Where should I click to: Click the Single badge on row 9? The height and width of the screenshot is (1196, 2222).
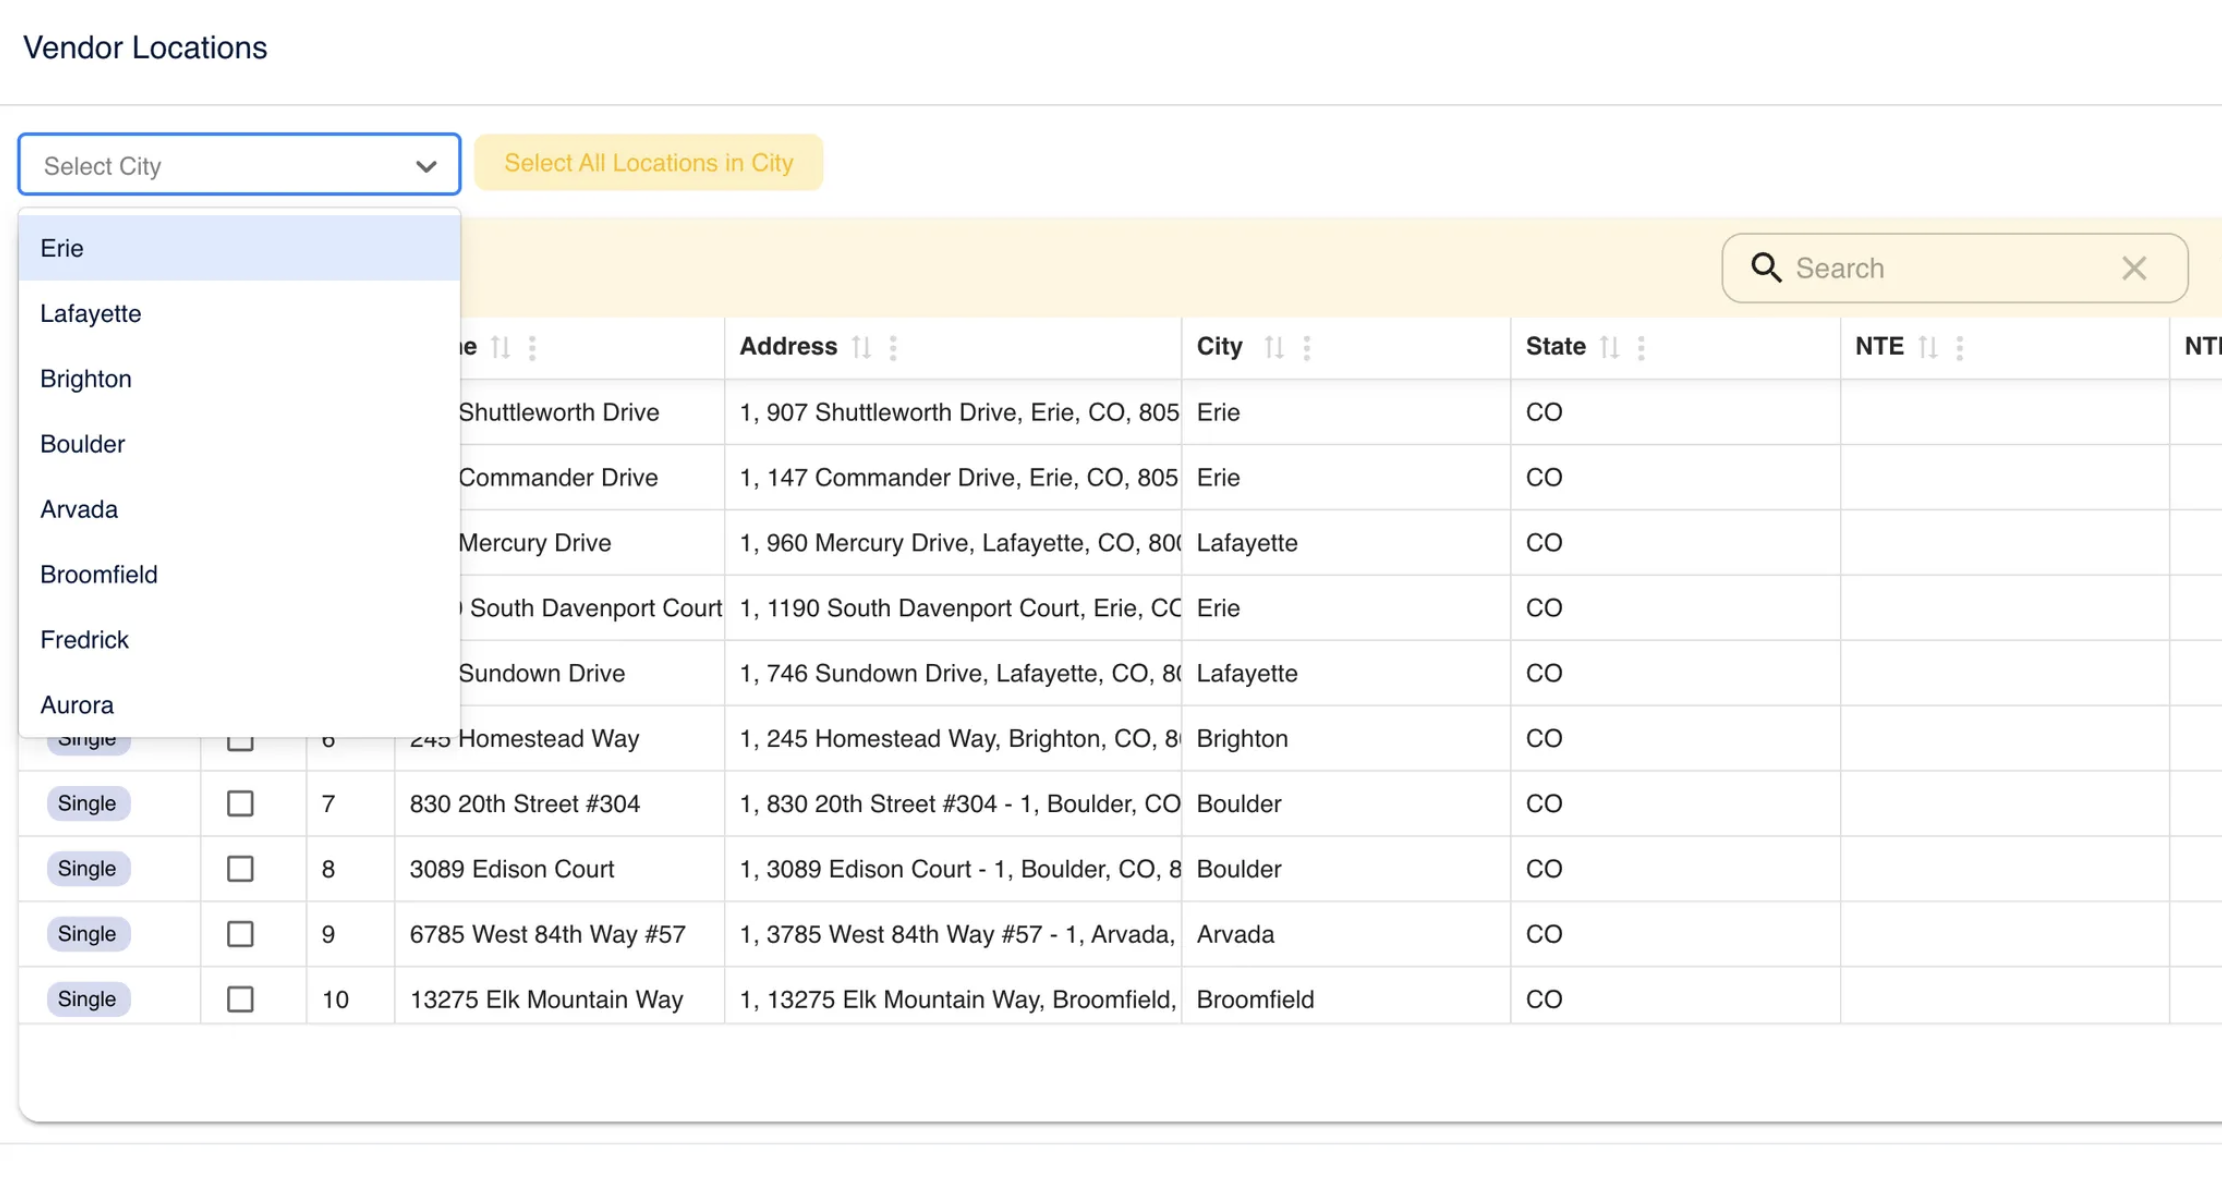pyautogui.click(x=87, y=934)
